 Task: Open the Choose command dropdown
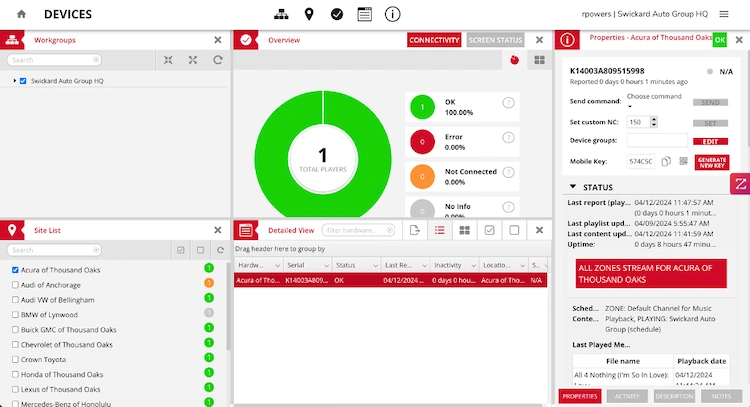[x=654, y=101]
